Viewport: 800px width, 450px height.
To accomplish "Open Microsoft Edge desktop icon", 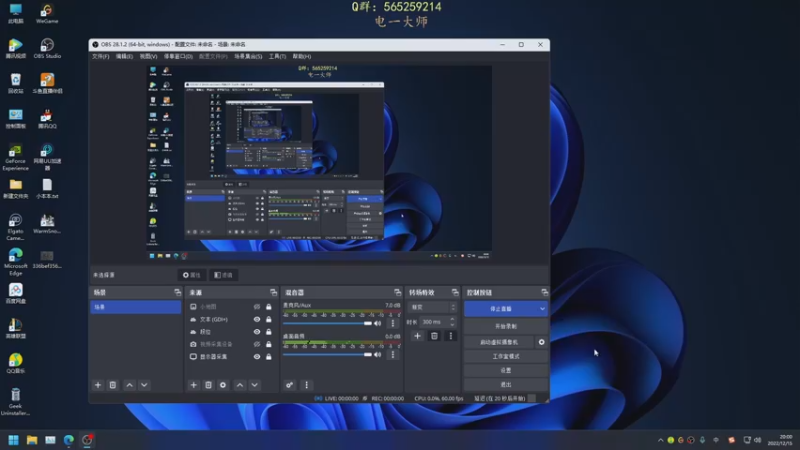I will (15, 262).
